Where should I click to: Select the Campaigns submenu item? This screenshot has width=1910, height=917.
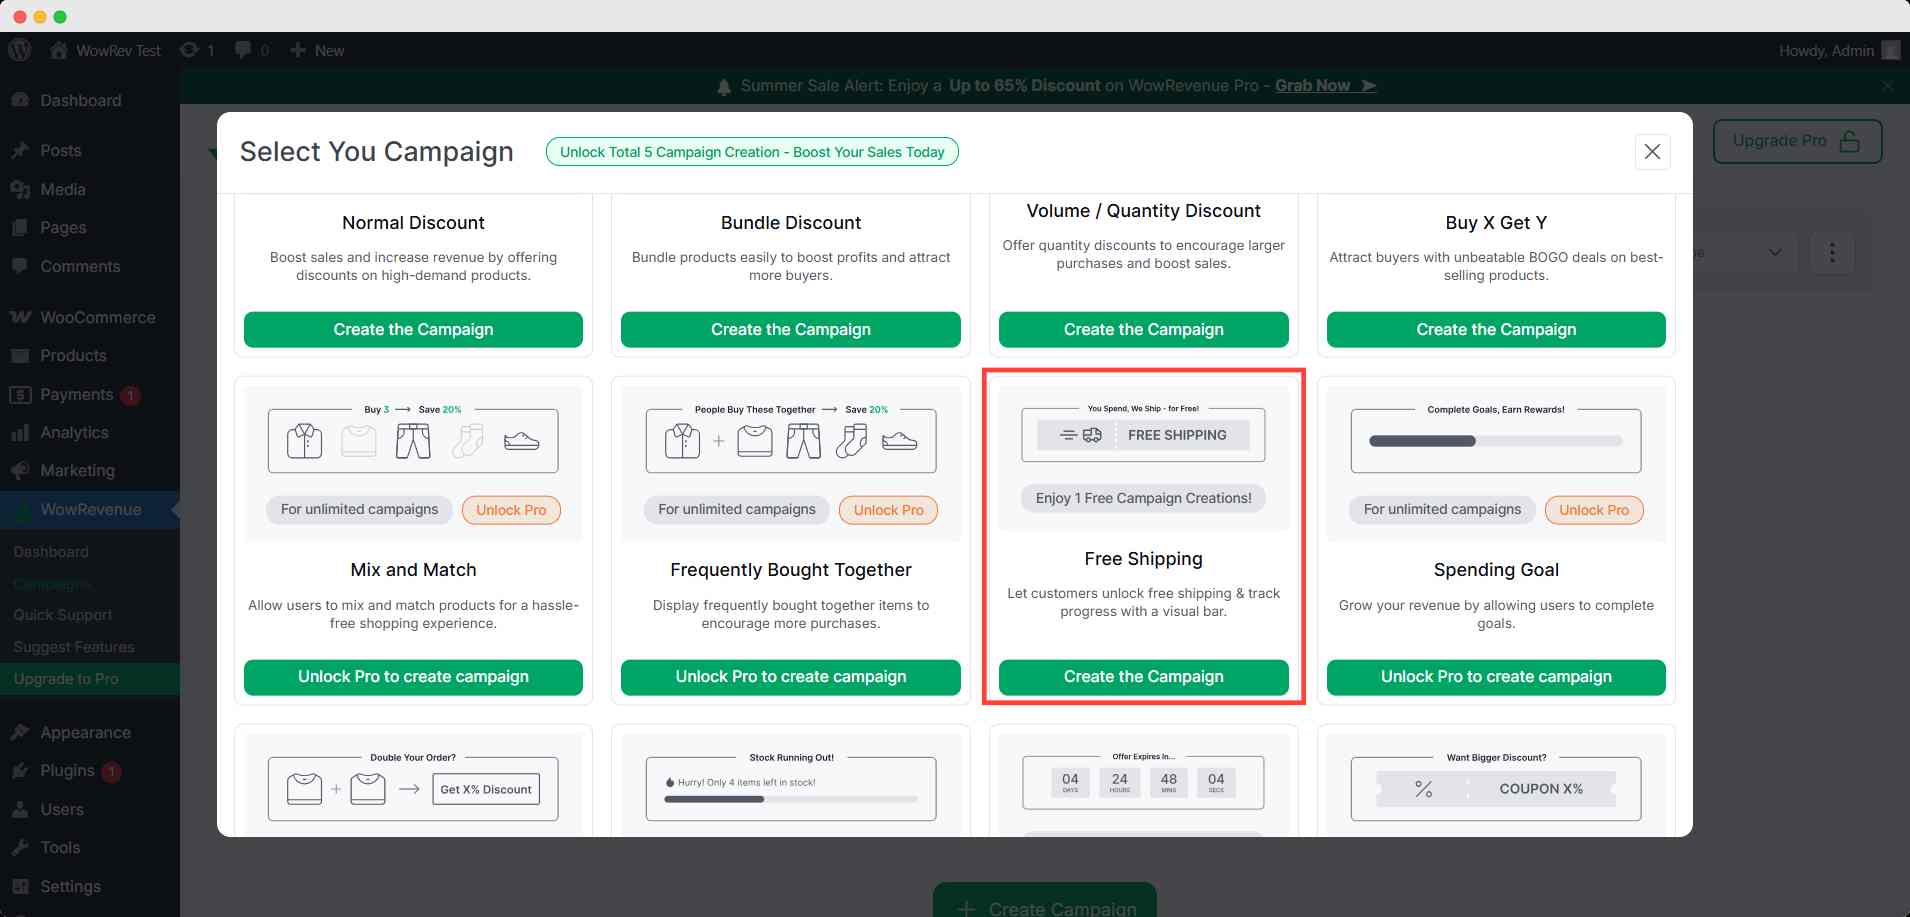click(52, 583)
